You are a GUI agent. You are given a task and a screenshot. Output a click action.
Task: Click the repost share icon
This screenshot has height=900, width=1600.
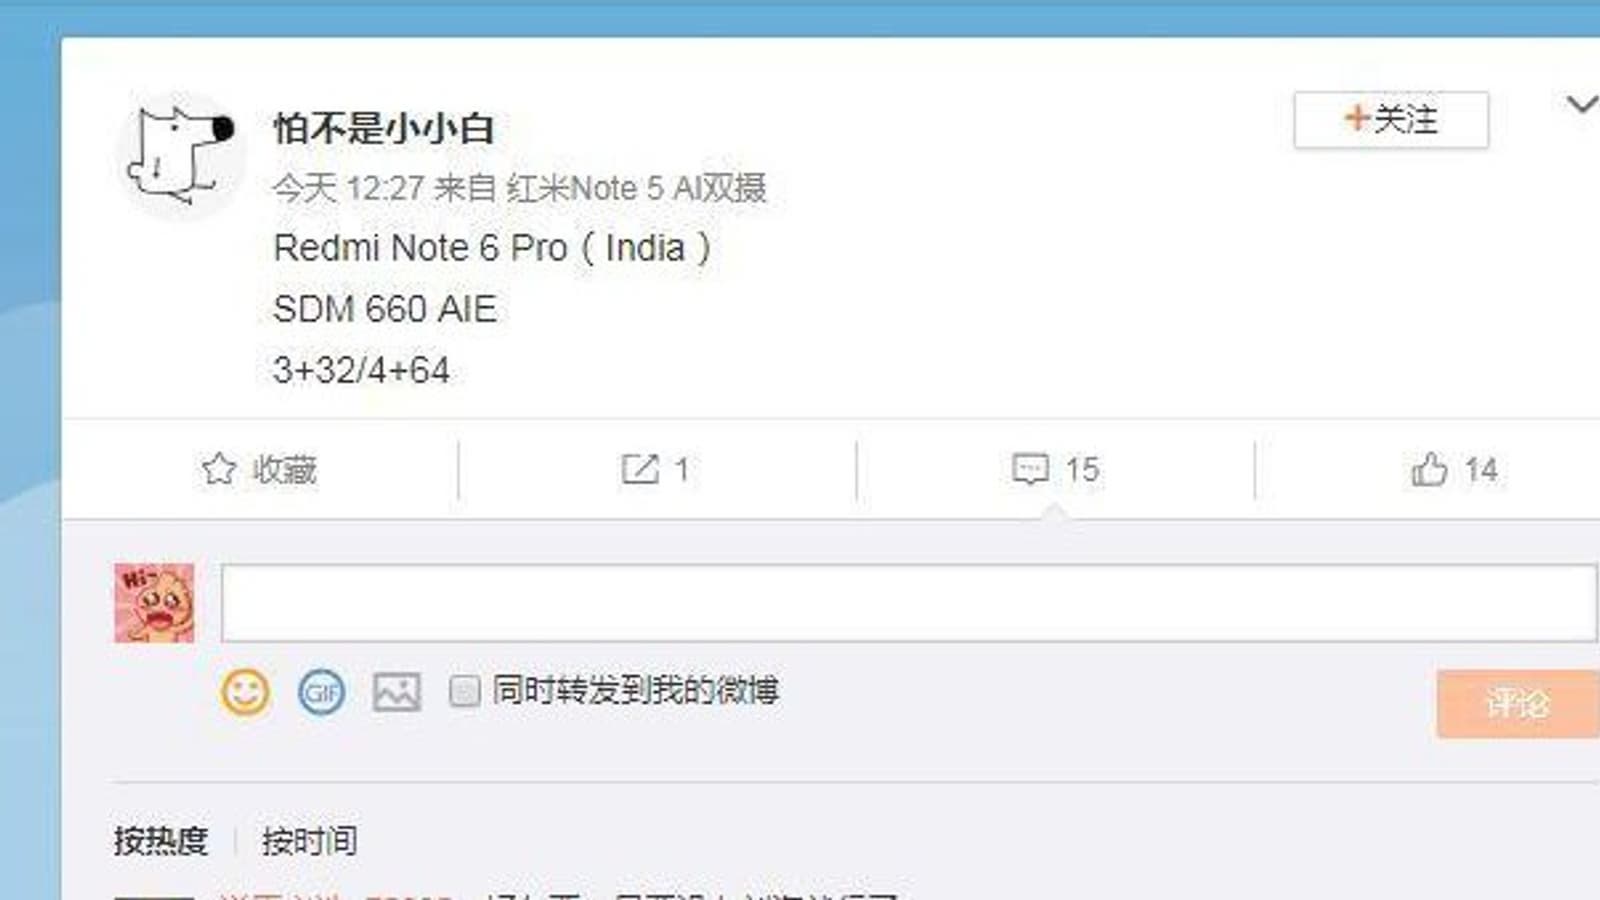(640, 468)
